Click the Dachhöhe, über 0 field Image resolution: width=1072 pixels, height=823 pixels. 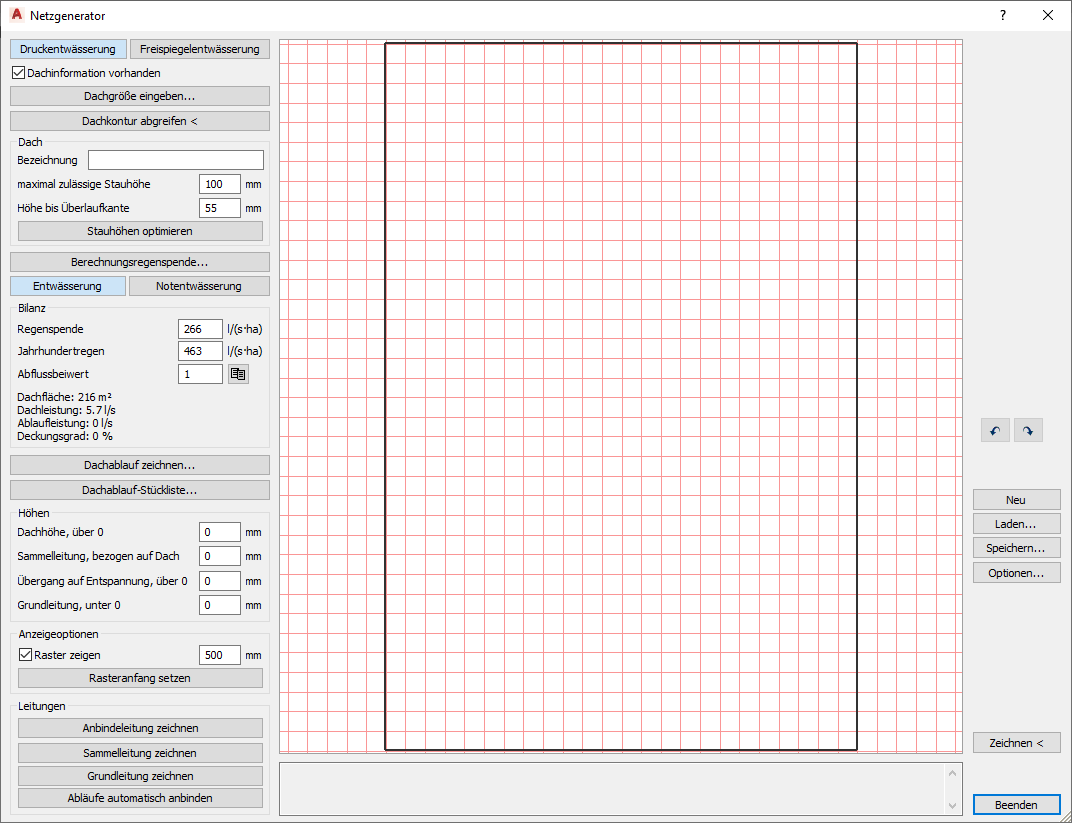(x=219, y=532)
